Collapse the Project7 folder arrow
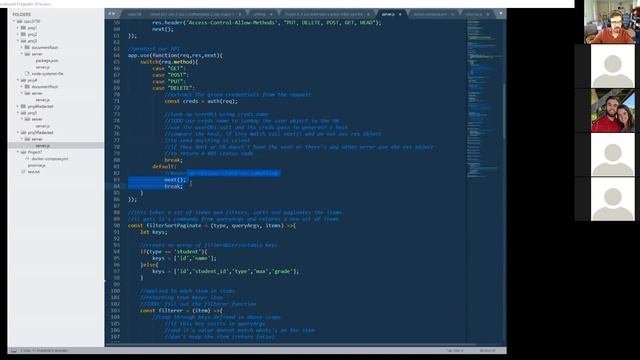The width and height of the screenshot is (640, 360). (18, 152)
